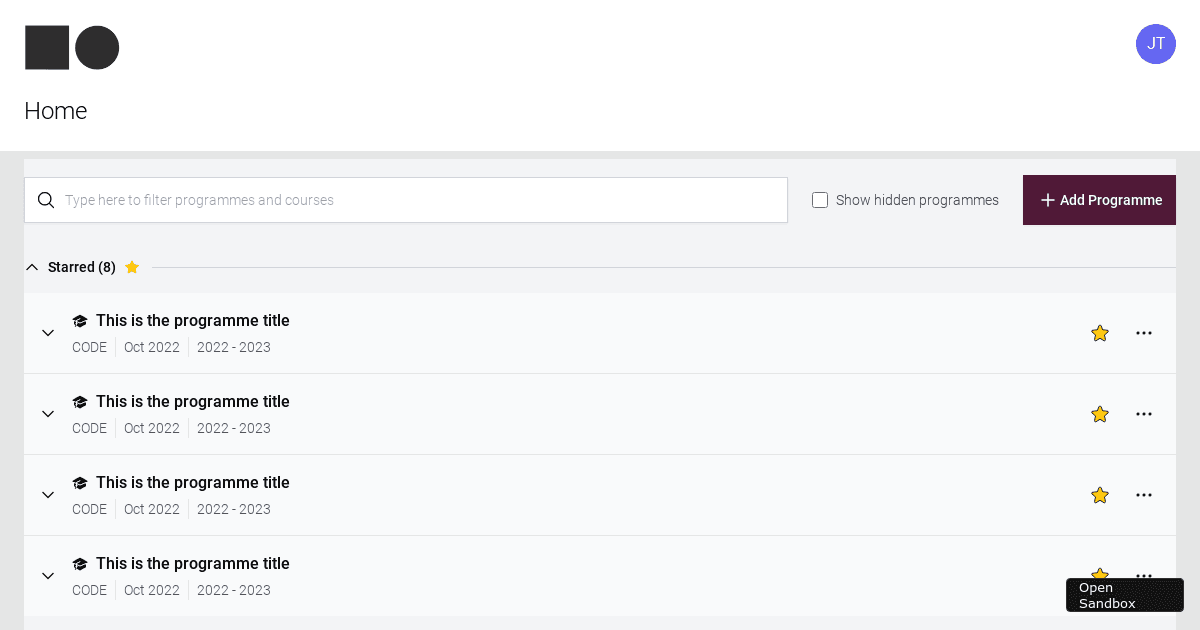Viewport: 1200px width, 630px height.
Task: Enable Show hidden programmes checkbox
Action: pyautogui.click(x=820, y=200)
